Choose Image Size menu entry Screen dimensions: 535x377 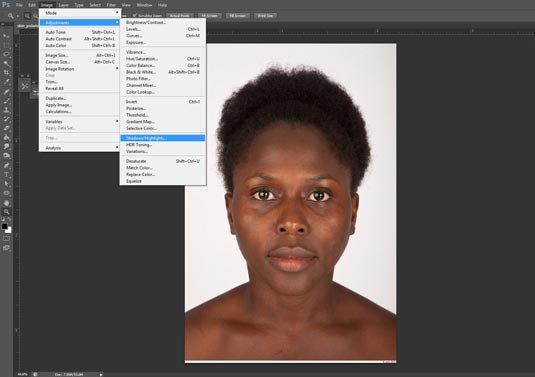point(79,55)
